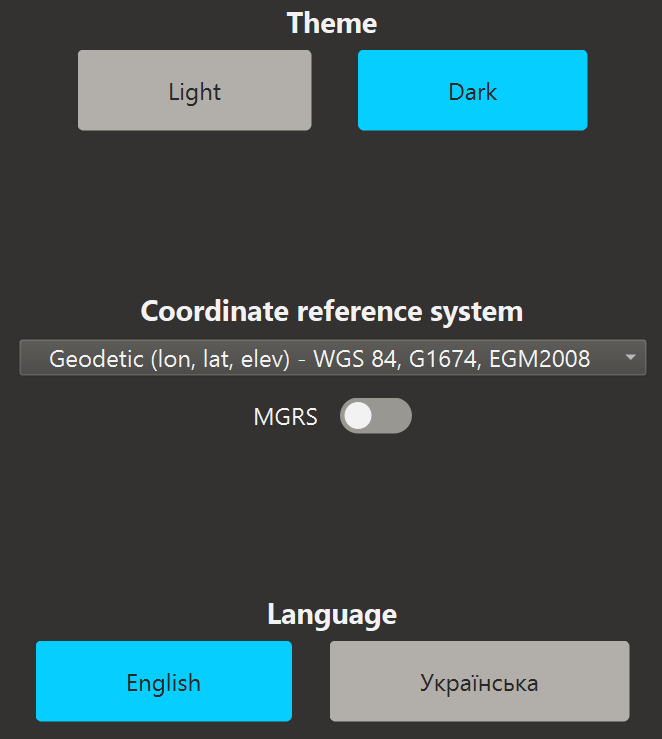Switch language to English
662x739 pixels.
click(164, 681)
